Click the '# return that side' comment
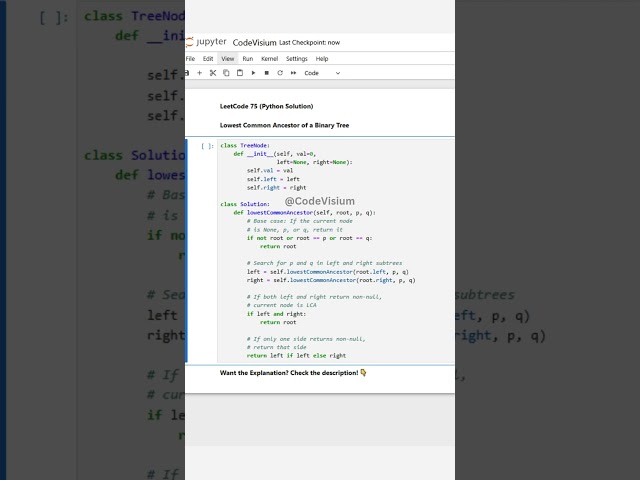The width and height of the screenshot is (640, 480). click(x=276, y=347)
